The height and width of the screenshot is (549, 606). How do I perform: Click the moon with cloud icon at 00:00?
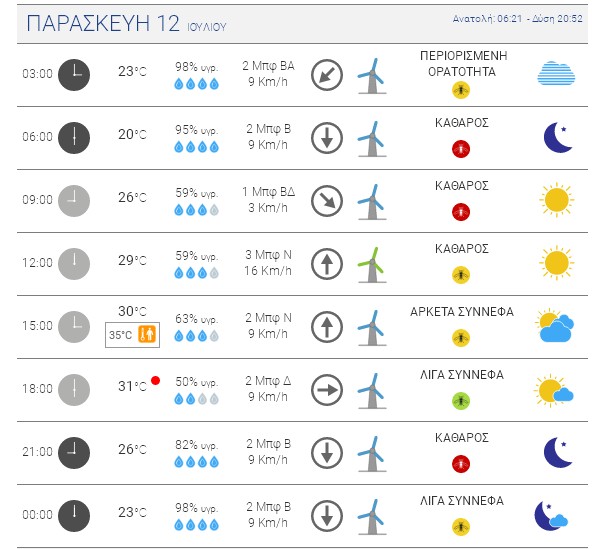click(551, 516)
